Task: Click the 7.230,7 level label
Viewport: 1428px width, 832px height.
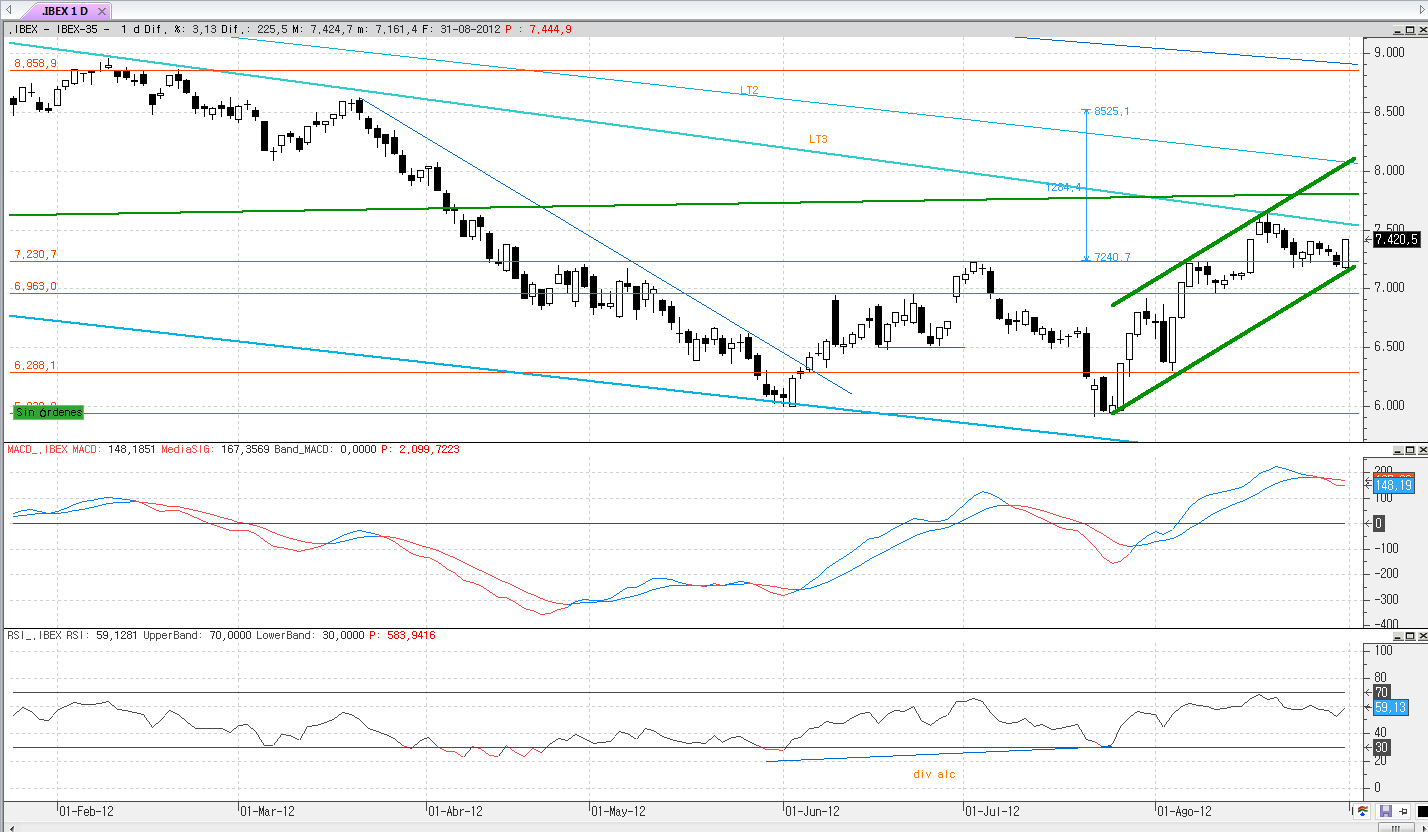Action: [35, 254]
